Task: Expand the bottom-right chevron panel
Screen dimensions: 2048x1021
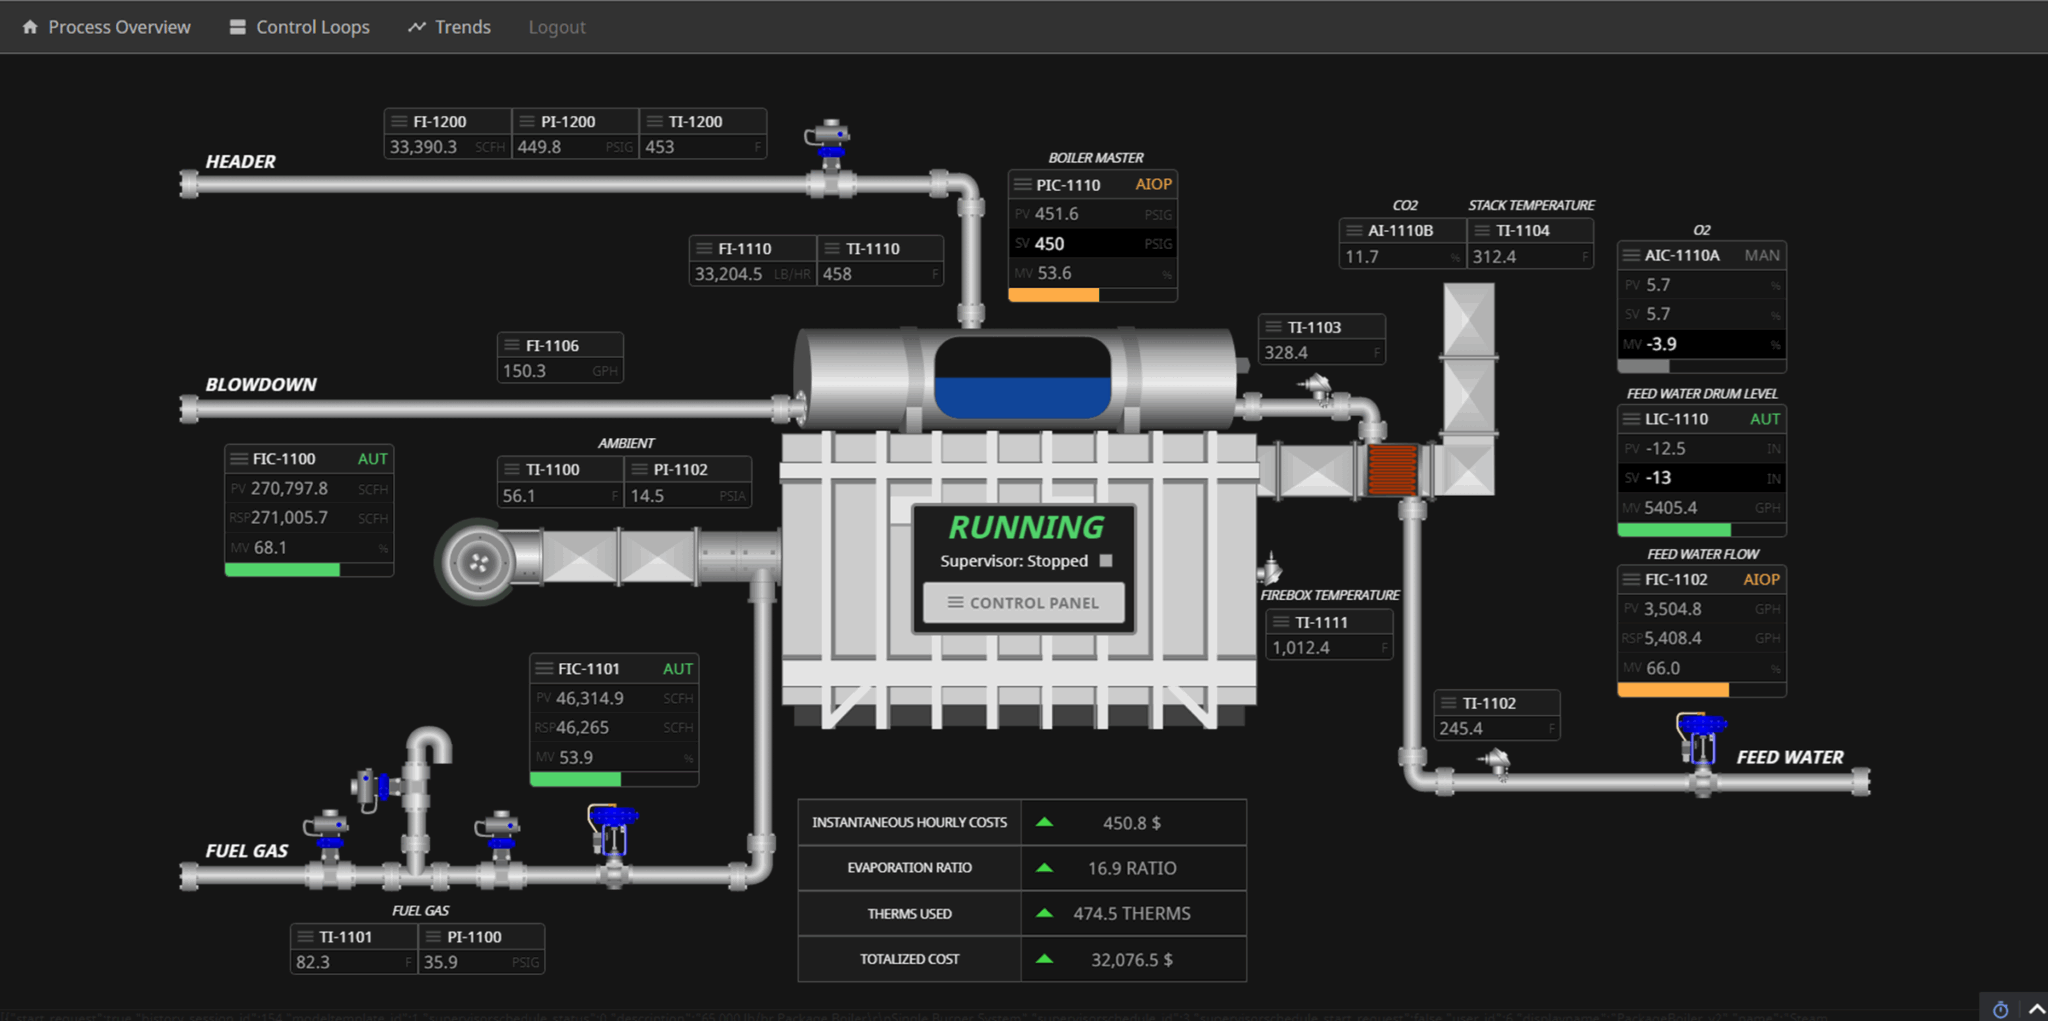Action: [x=2035, y=1009]
